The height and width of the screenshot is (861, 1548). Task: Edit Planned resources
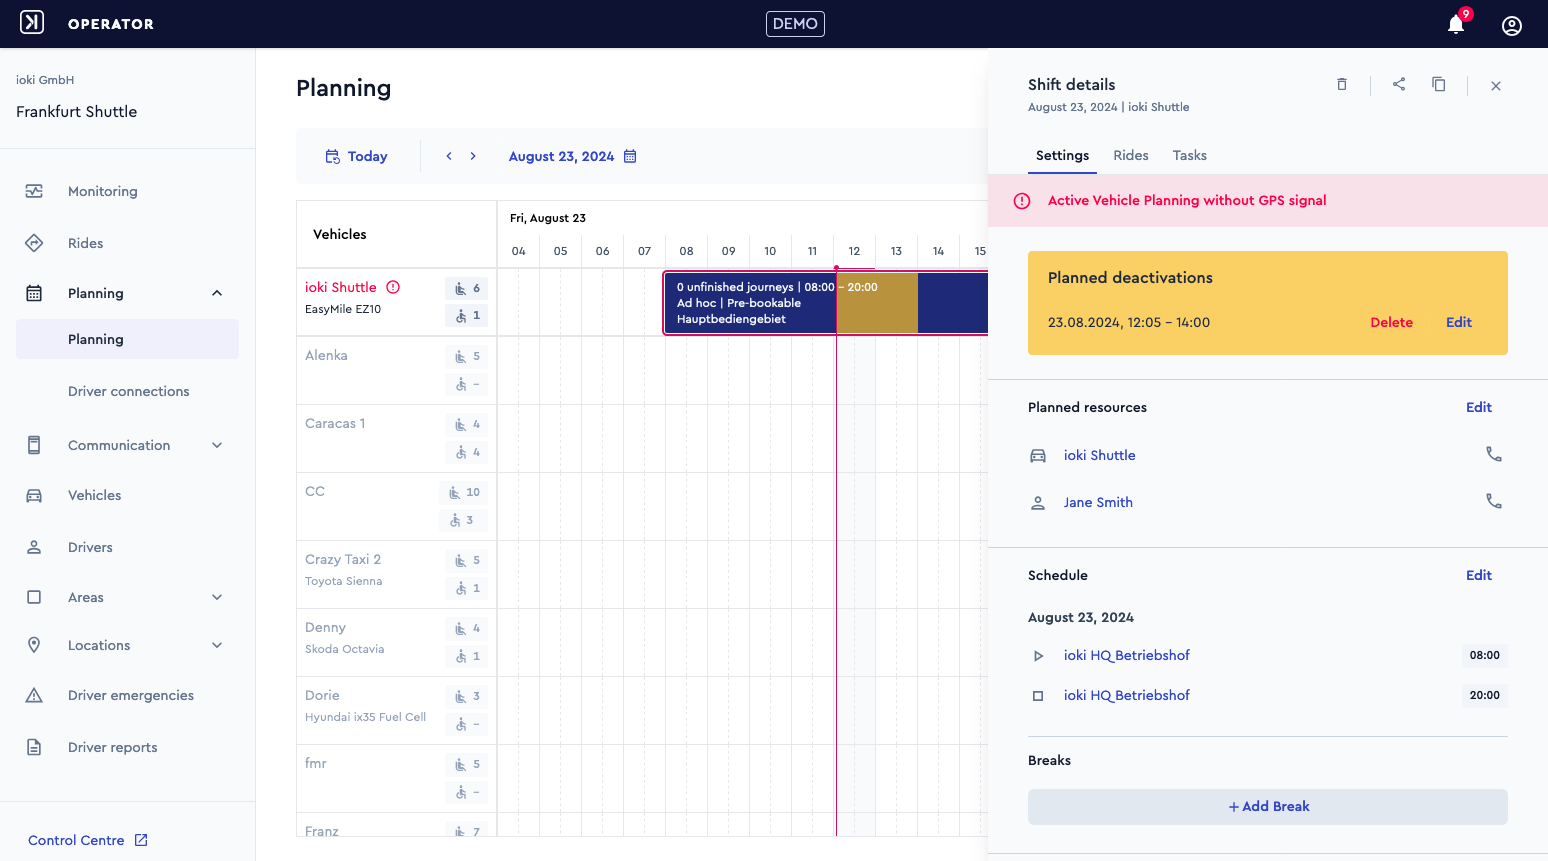point(1478,407)
